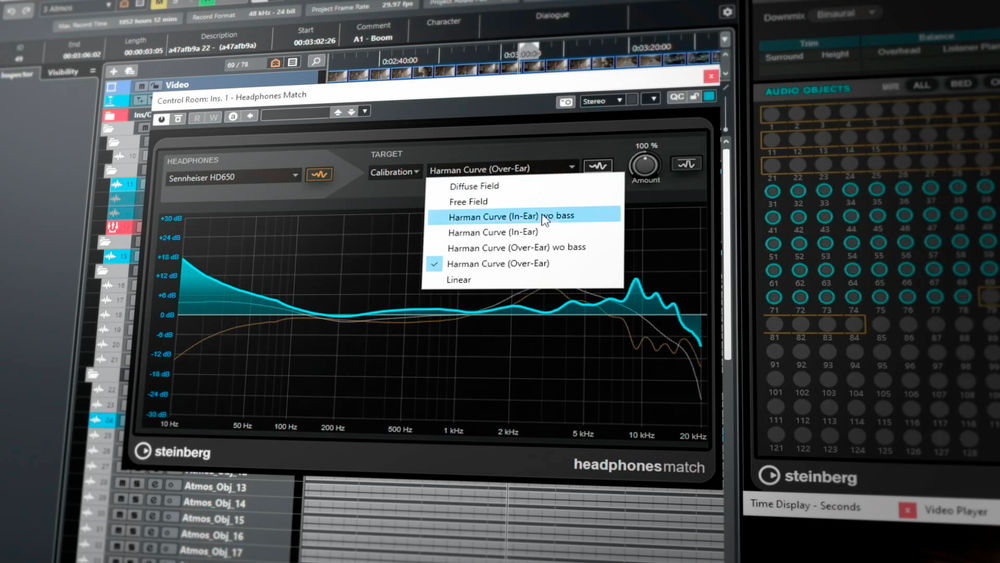Toggle the Read automation R button
The height and width of the screenshot is (563, 1000).
197,117
